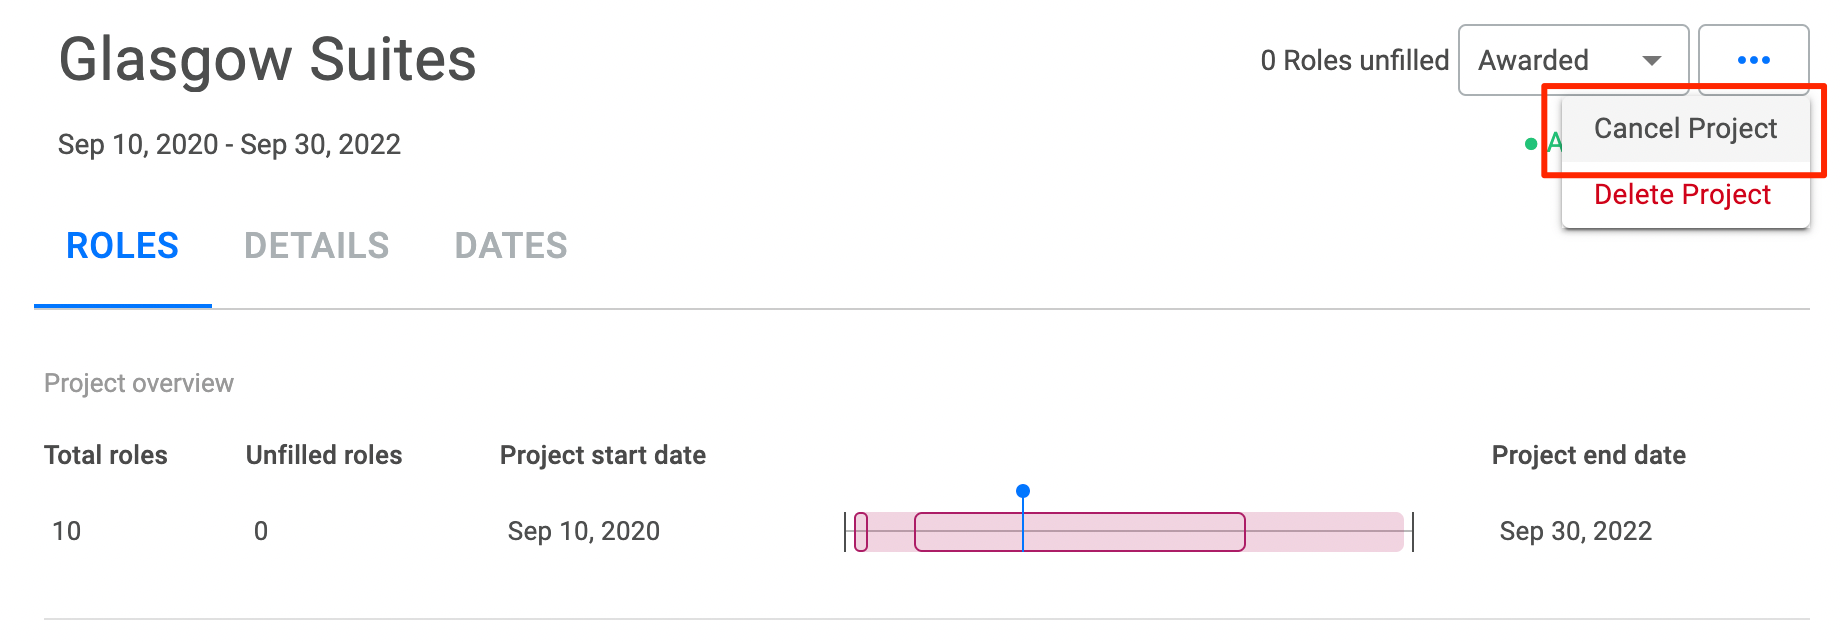Click the blue today marker dot

[x=1023, y=491]
